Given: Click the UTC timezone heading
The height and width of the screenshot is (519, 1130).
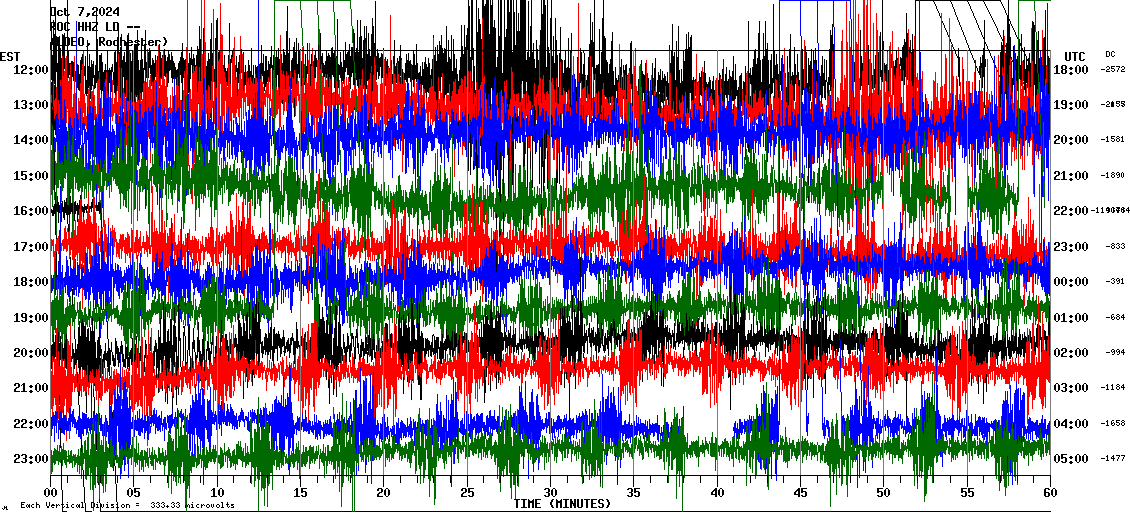Looking at the screenshot, I should tap(1075, 56).
